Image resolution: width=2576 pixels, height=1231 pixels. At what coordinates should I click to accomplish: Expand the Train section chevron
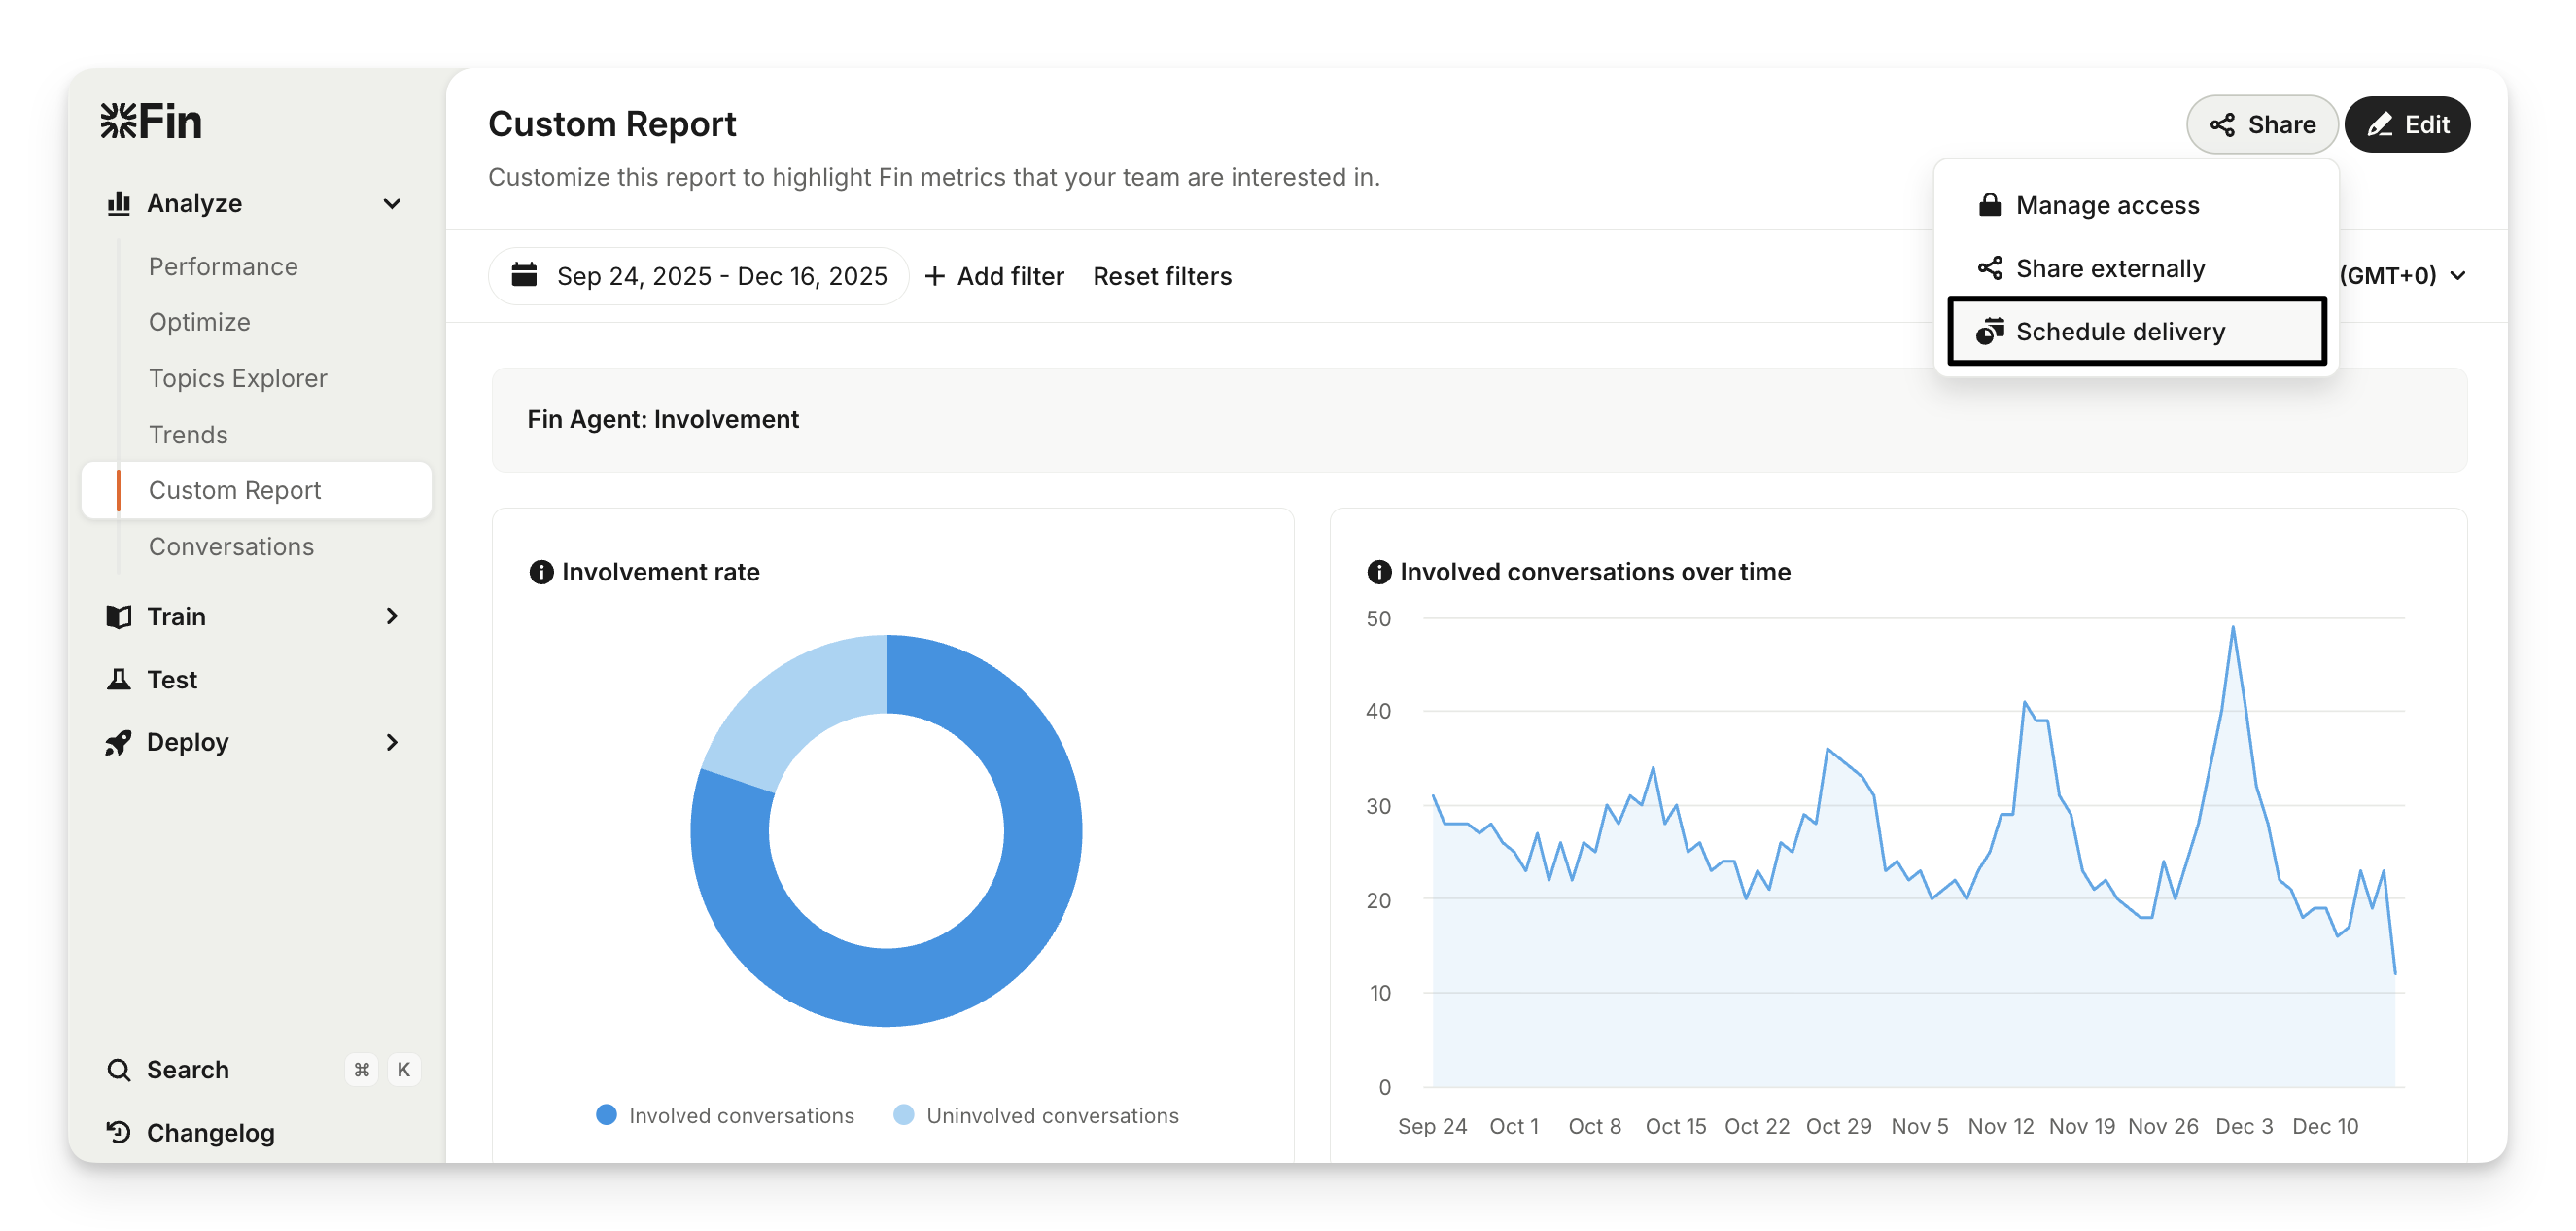pyautogui.click(x=392, y=616)
